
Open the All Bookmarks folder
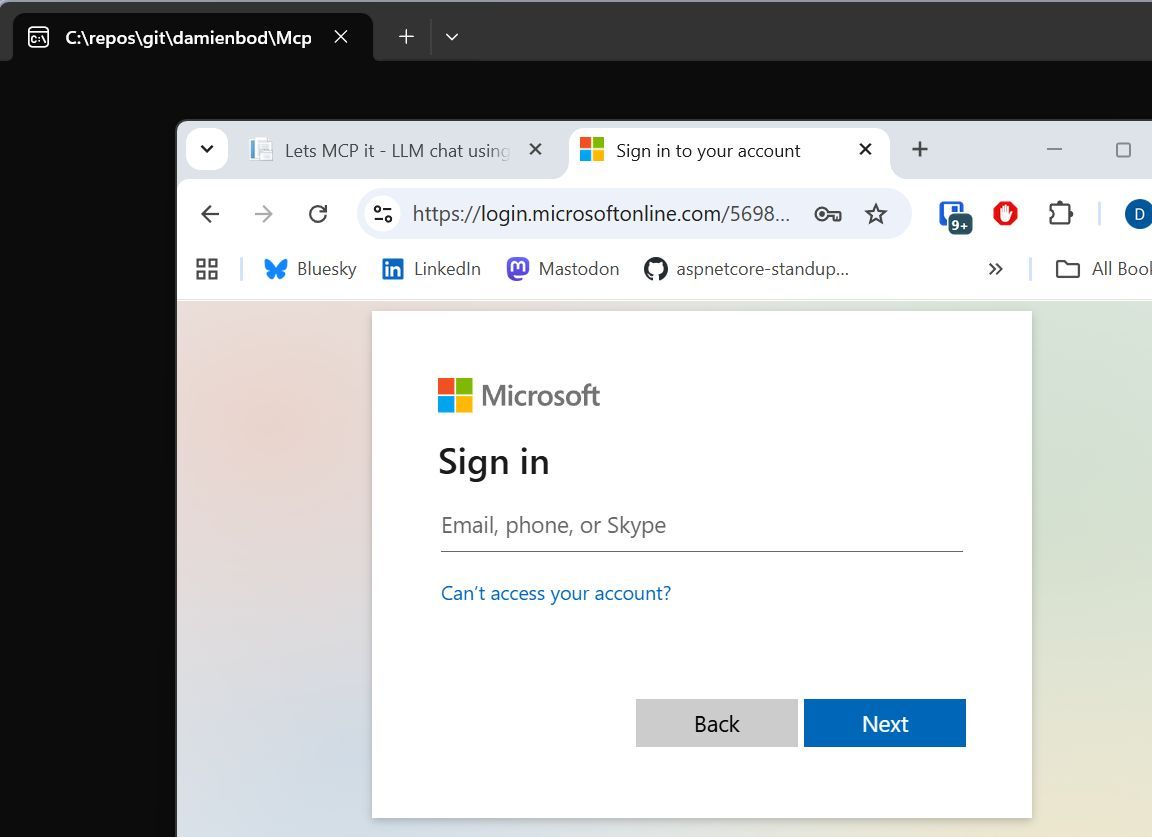click(x=1103, y=269)
